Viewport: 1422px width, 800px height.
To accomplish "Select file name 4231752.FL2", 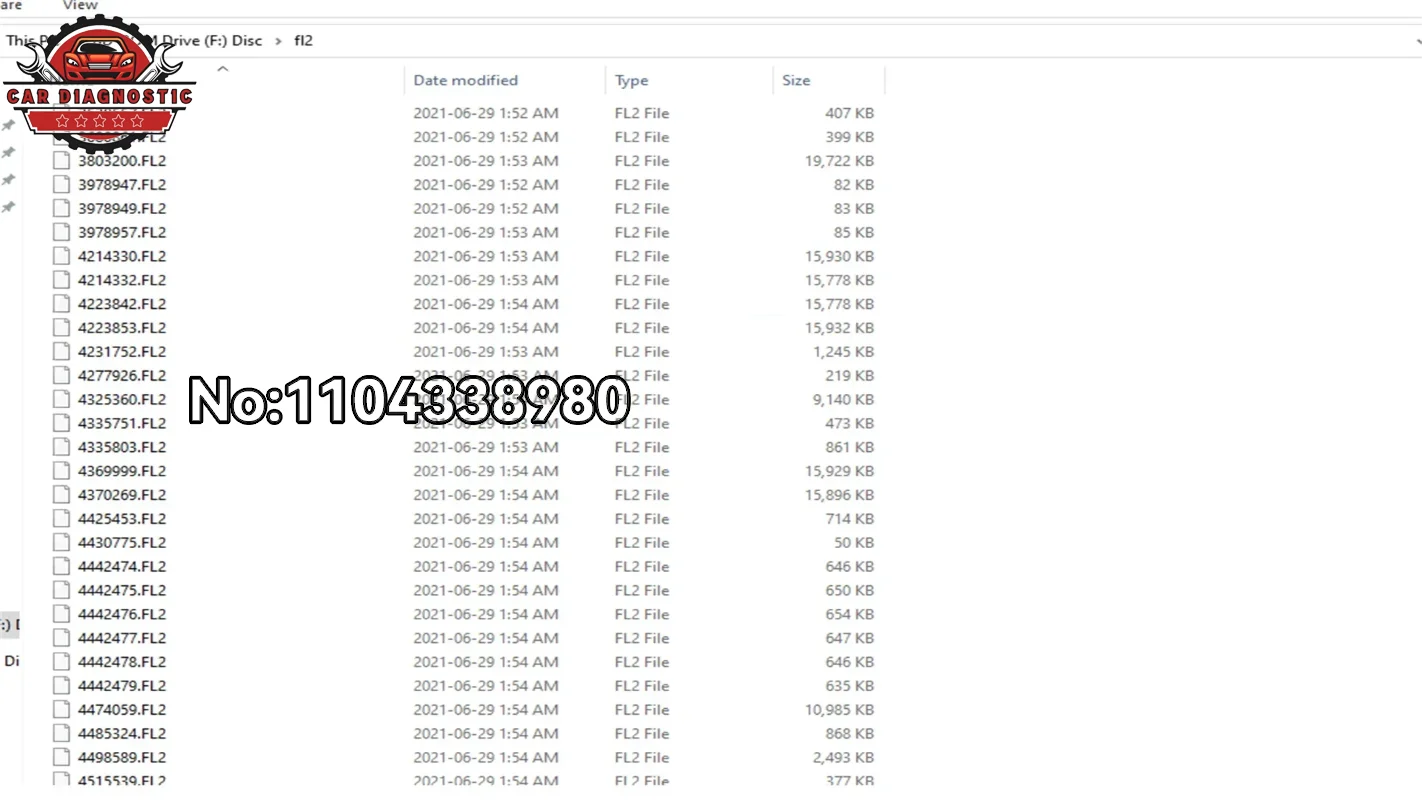I will [122, 352].
